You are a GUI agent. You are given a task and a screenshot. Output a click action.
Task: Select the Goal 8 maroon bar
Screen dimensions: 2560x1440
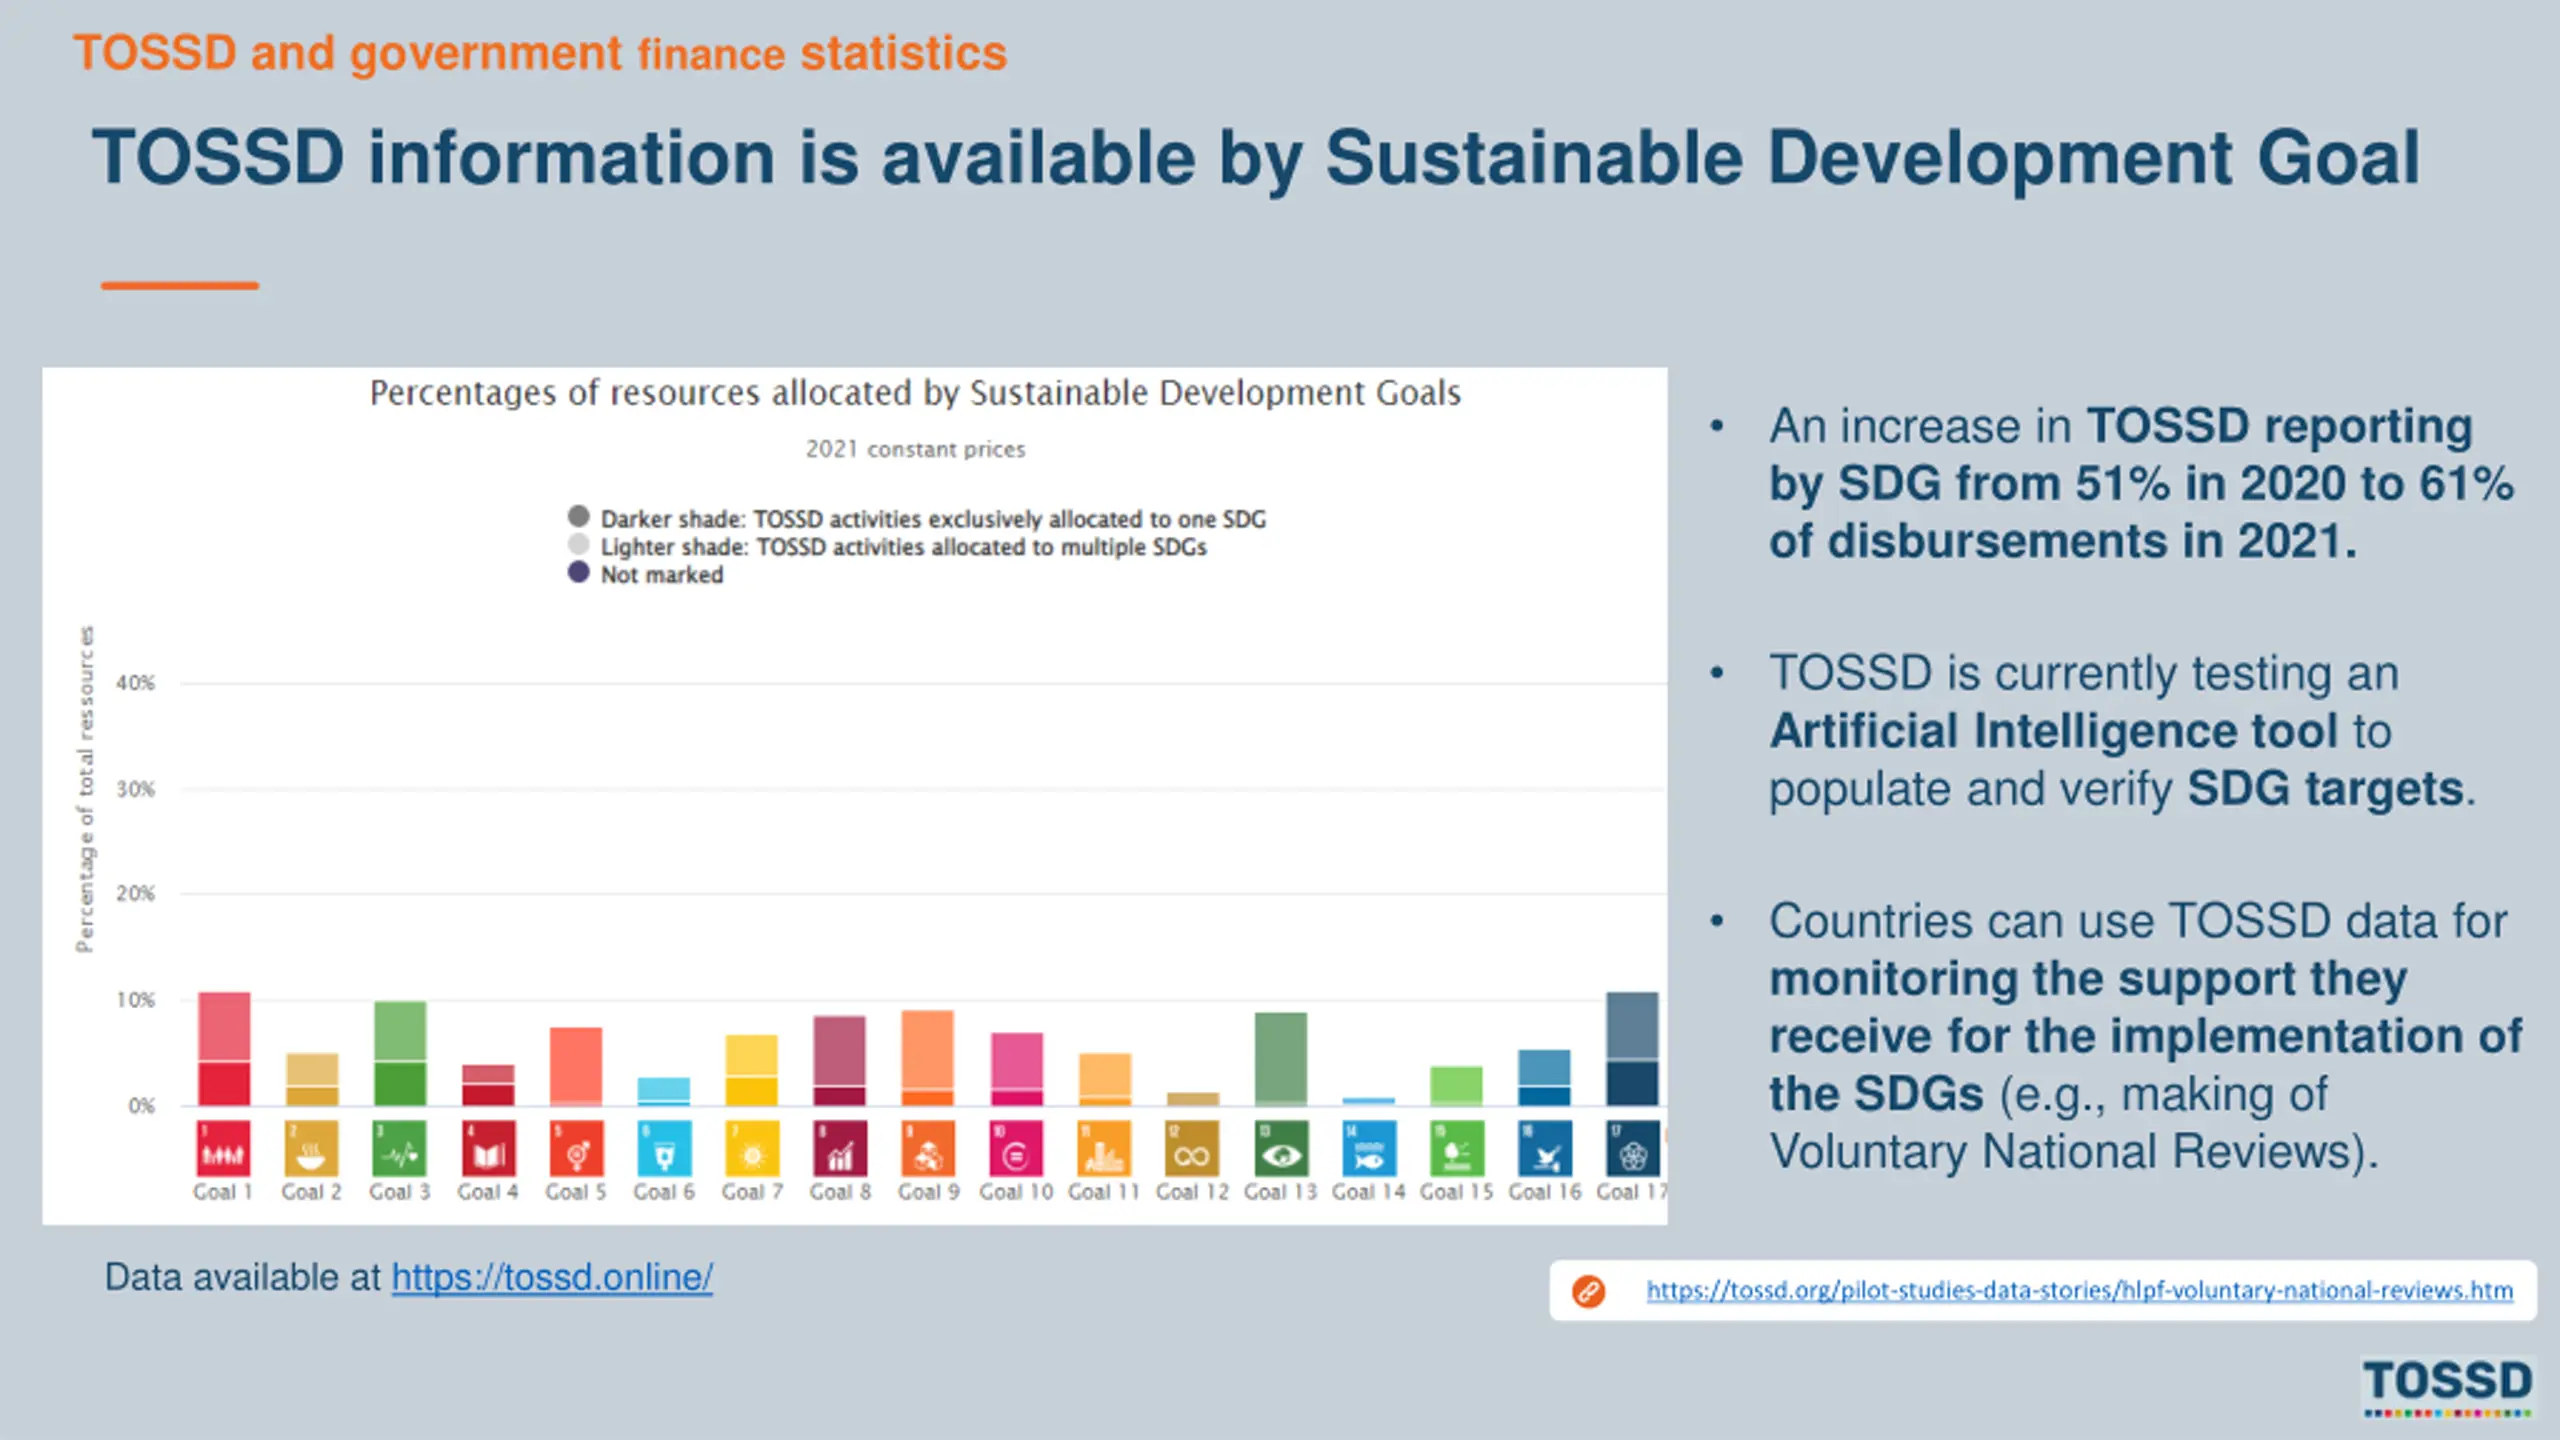pos(840,1061)
